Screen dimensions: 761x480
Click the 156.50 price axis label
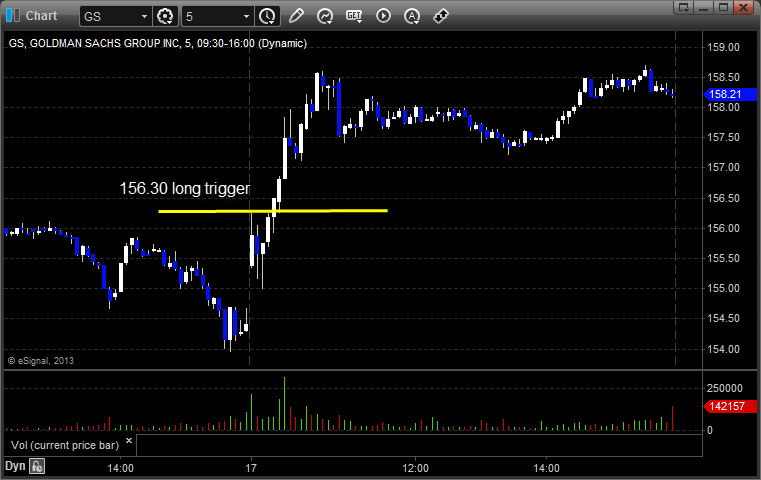pos(723,198)
